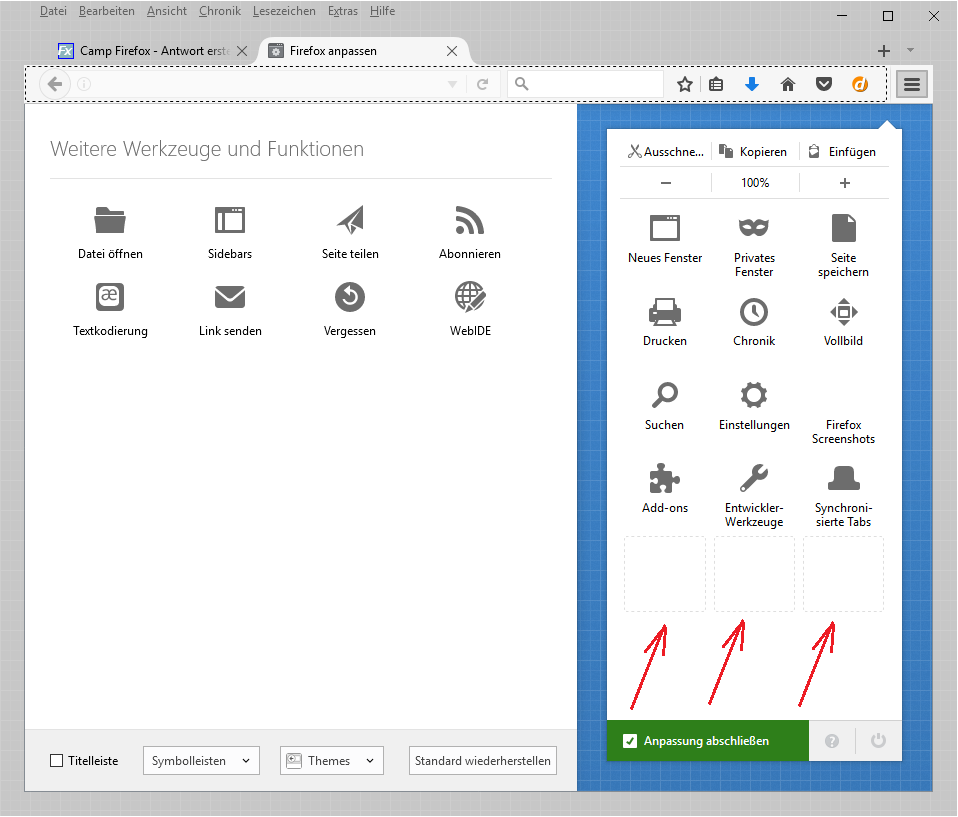Click the Seite speichern icon

[x=844, y=228]
